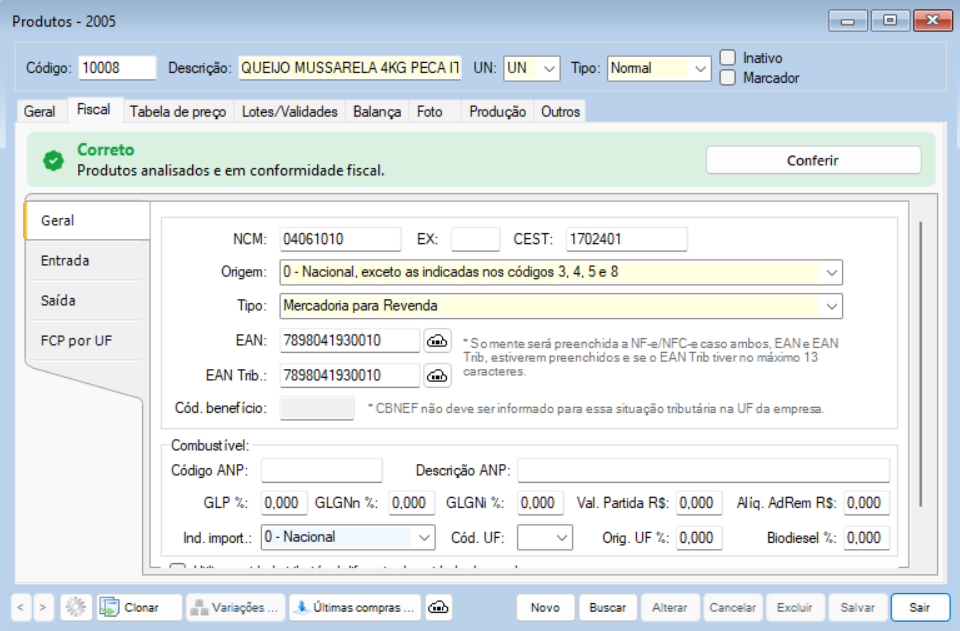Screen dimensions: 960x631
Task: Open Variações button
Action: (x=236, y=607)
